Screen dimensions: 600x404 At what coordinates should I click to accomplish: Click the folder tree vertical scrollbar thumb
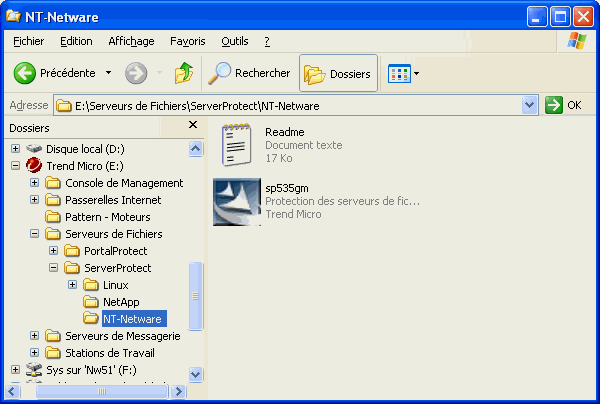tap(196, 296)
